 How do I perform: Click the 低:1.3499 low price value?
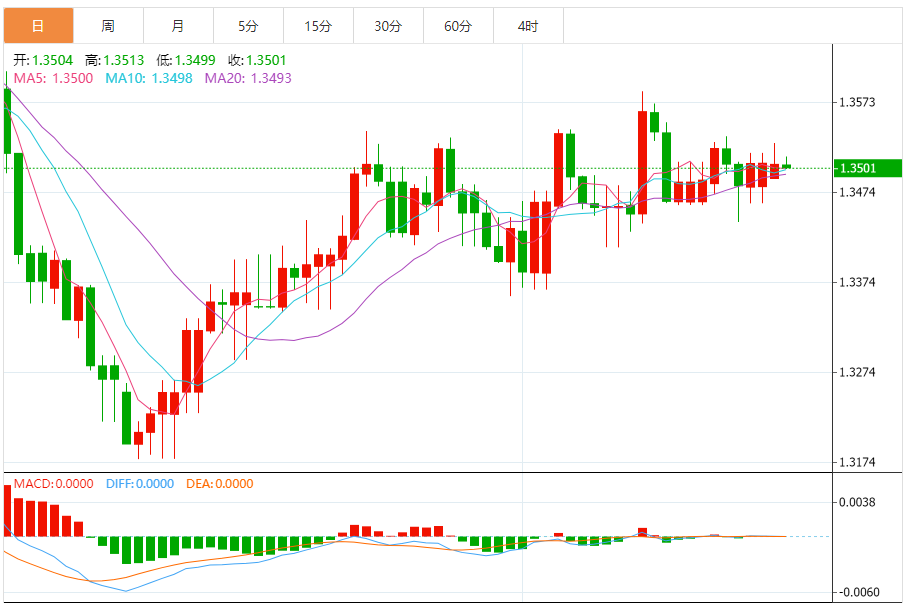tap(185, 60)
